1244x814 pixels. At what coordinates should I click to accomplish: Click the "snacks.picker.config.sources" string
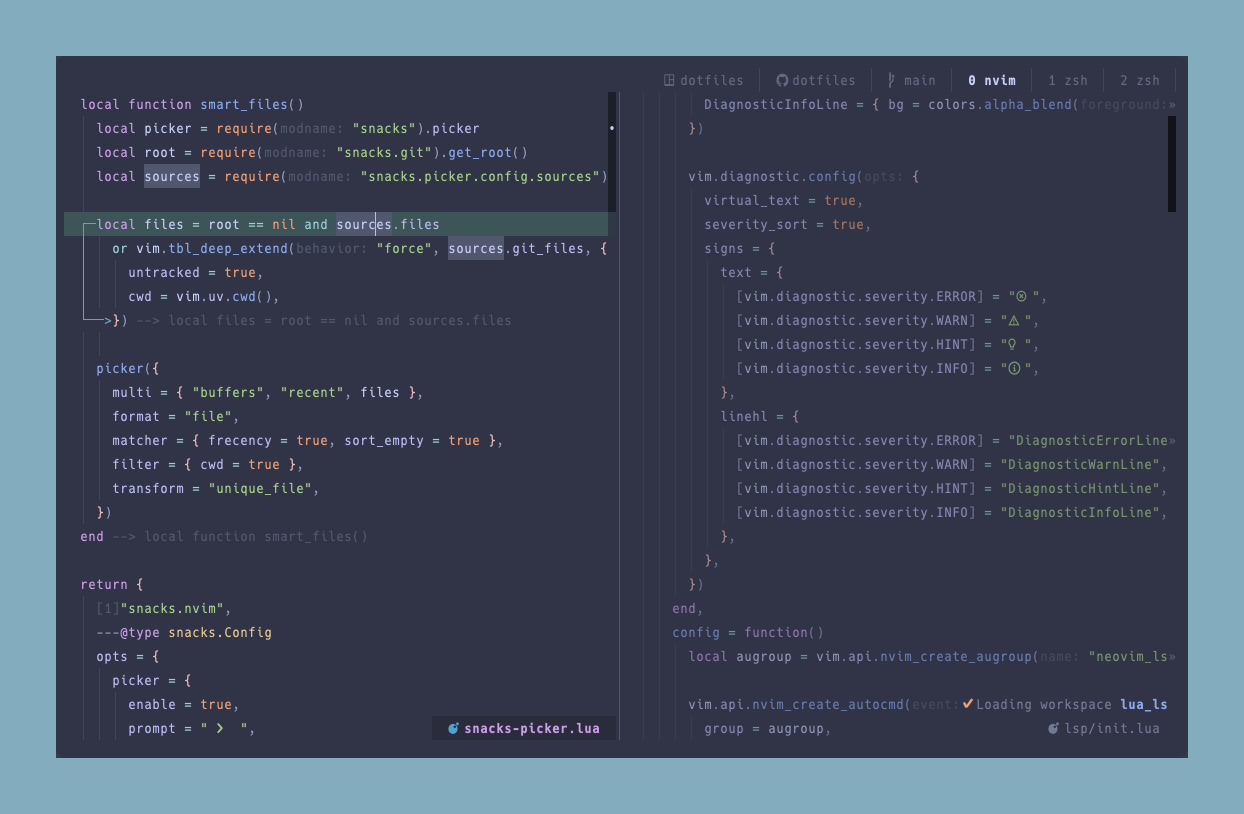coord(480,176)
